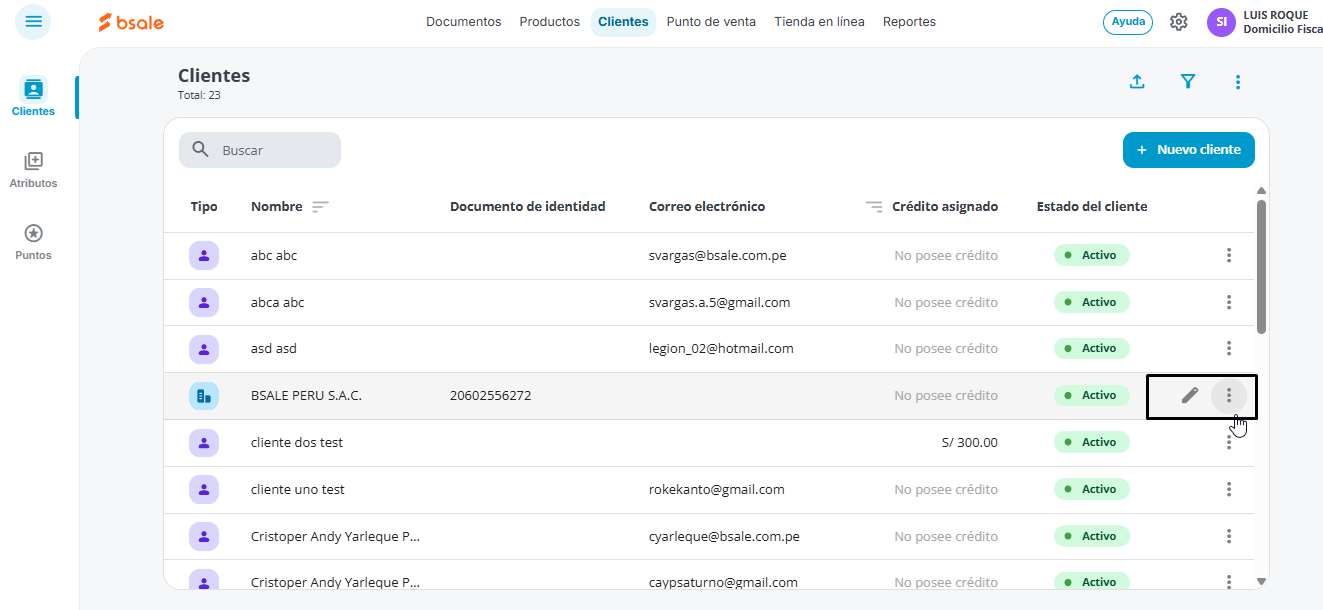Screen dimensions: 1323x610
Task: Sort by Nombre column icon
Action: pyautogui.click(x=320, y=207)
